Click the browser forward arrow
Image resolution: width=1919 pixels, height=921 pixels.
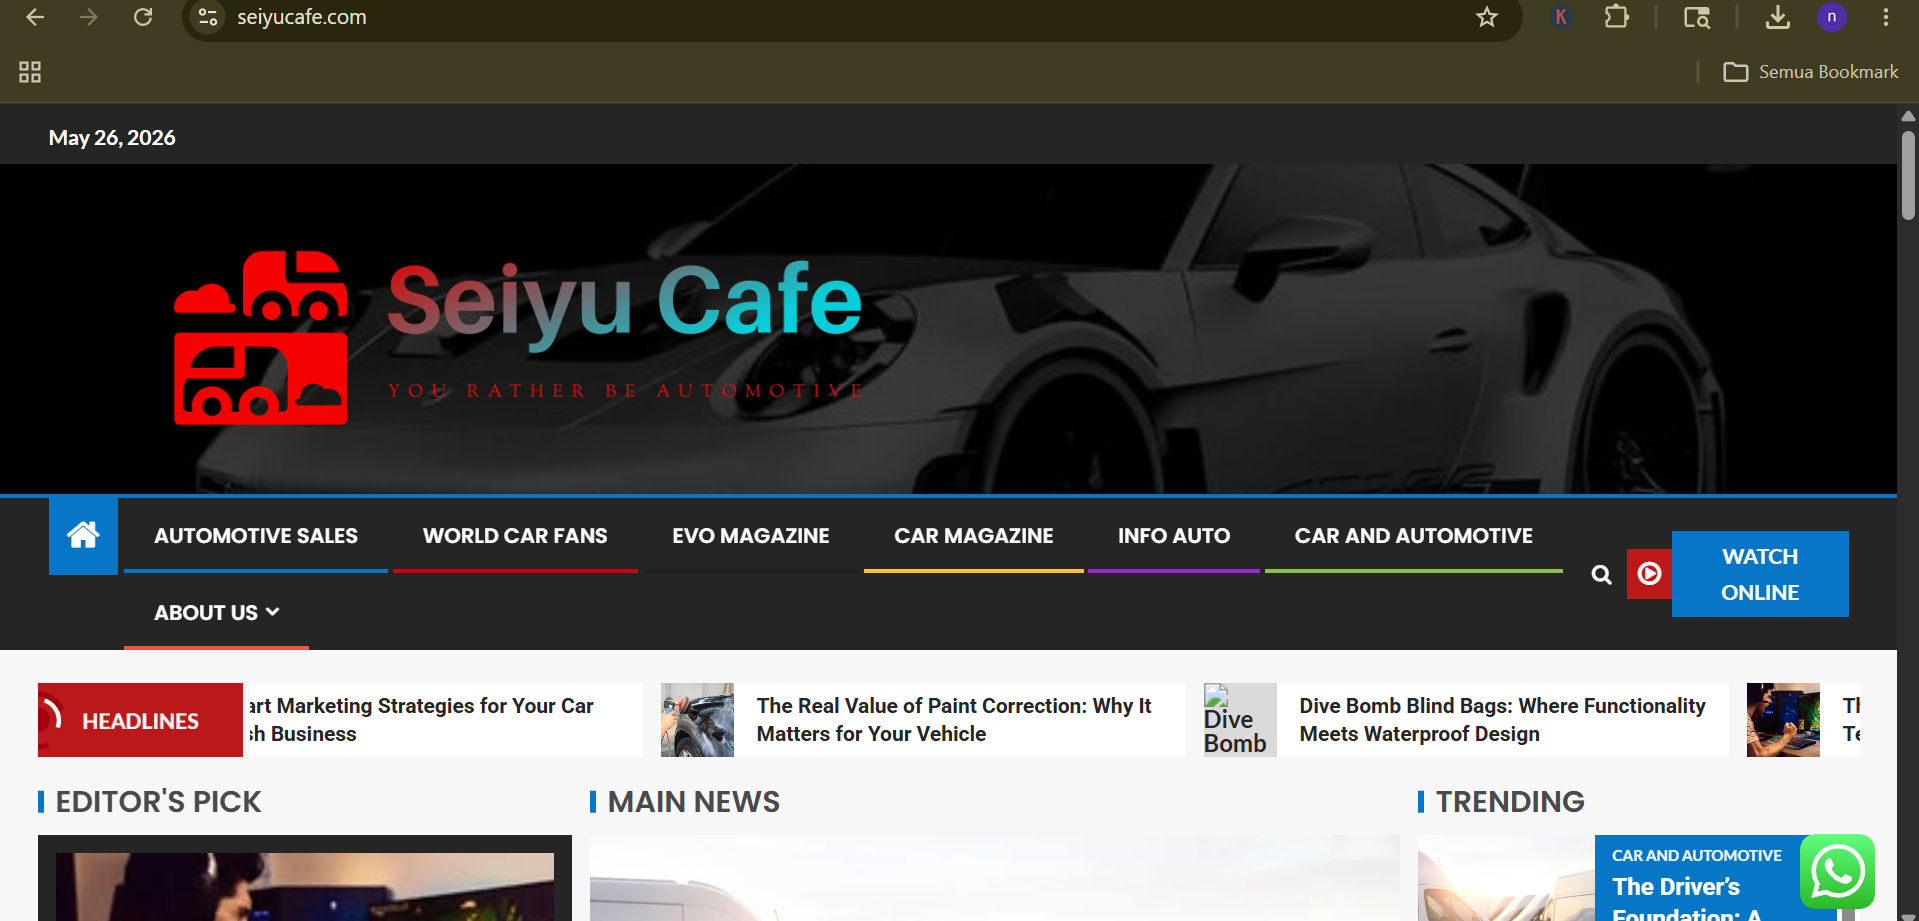[89, 17]
